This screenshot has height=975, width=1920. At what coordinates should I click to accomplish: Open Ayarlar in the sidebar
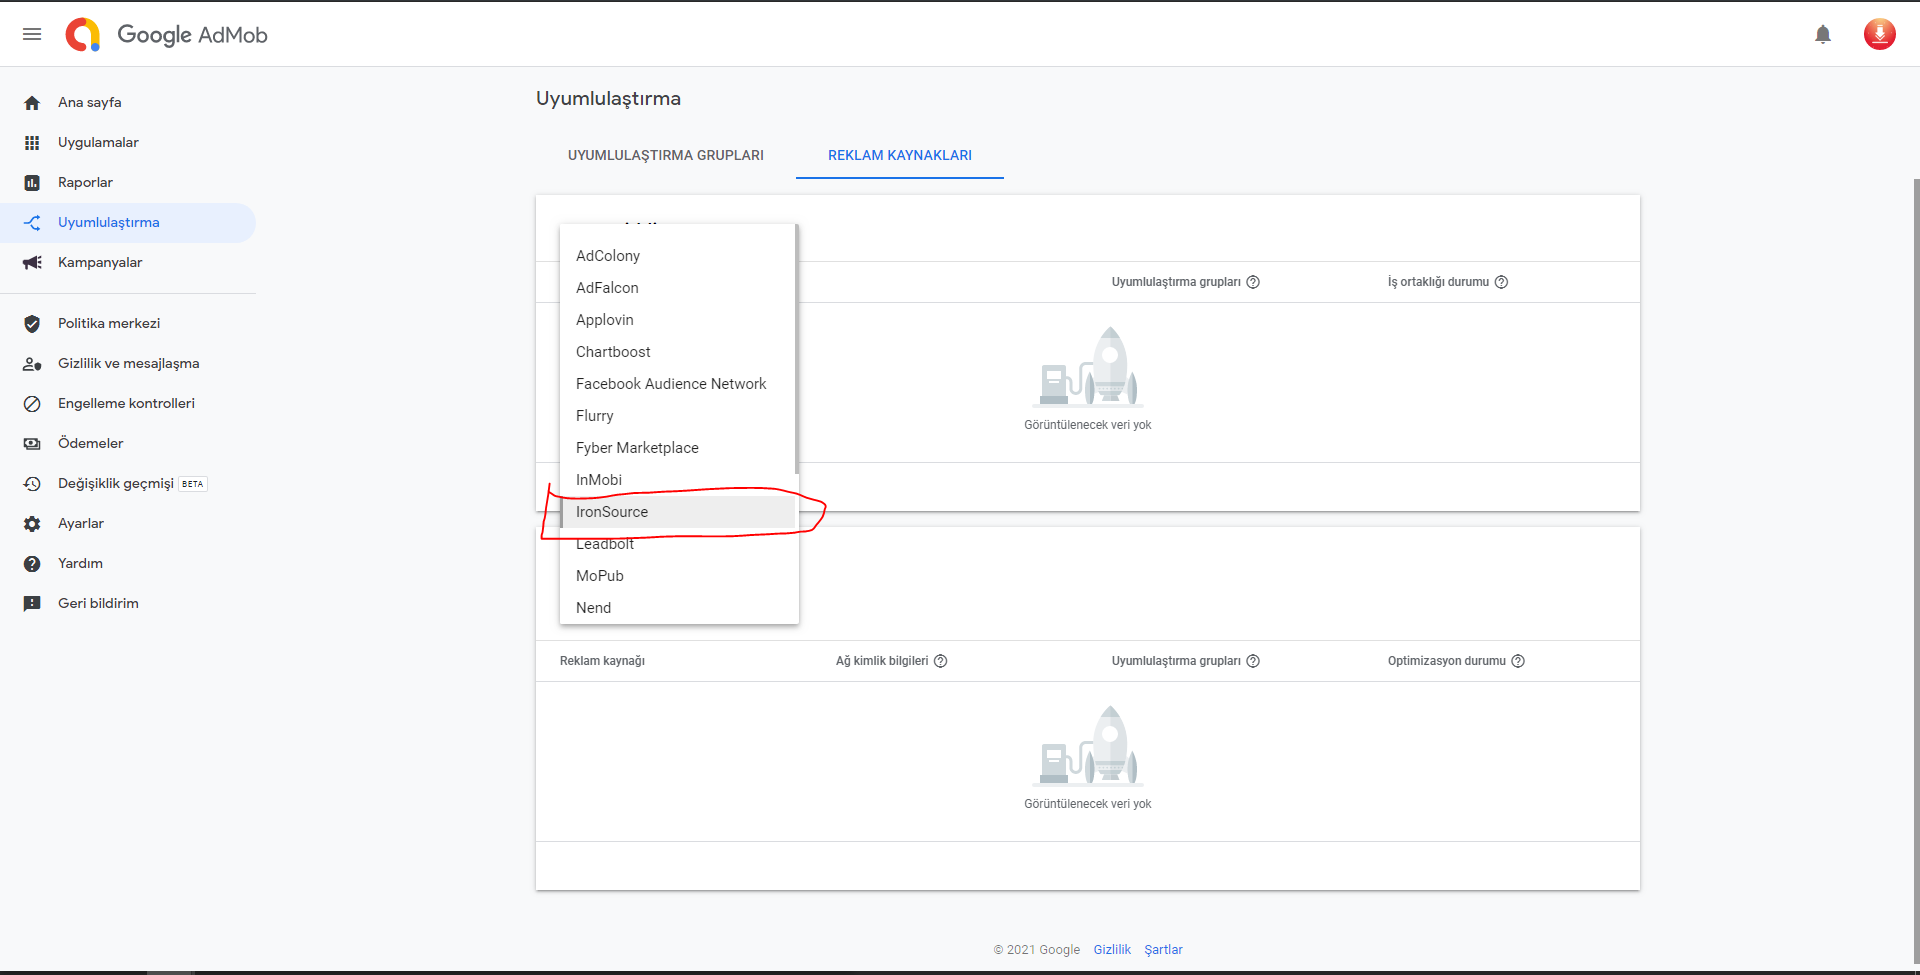pyautogui.click(x=128, y=524)
